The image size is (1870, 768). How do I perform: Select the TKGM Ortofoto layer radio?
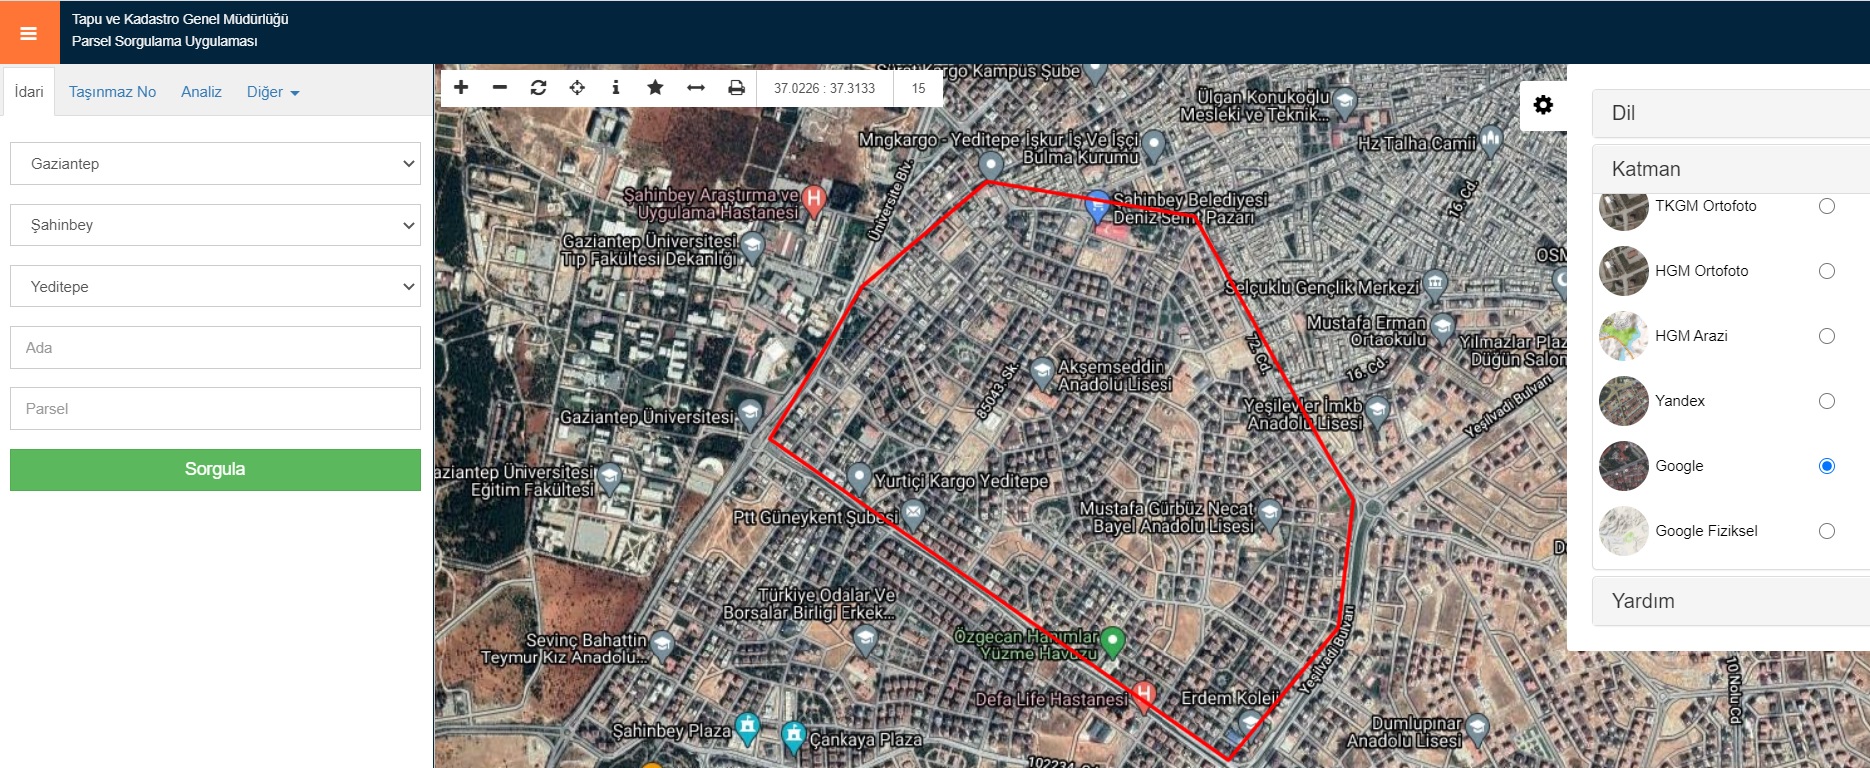tap(1827, 206)
